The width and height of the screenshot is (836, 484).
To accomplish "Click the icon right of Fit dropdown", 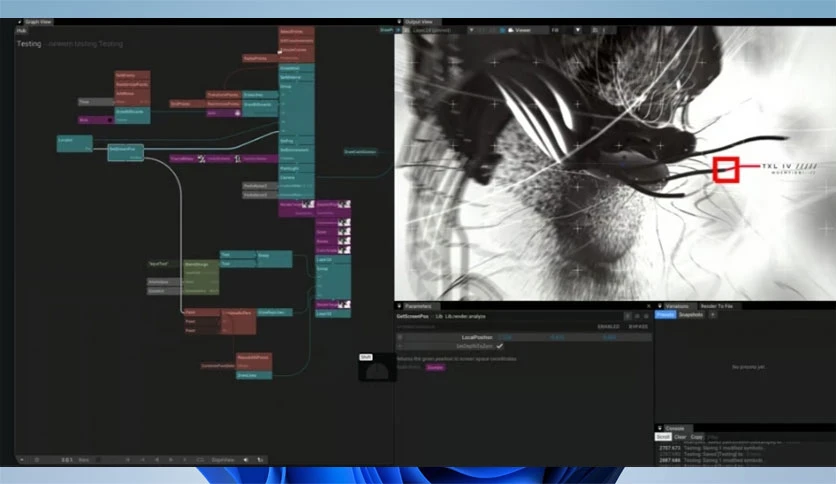I will coord(595,30).
